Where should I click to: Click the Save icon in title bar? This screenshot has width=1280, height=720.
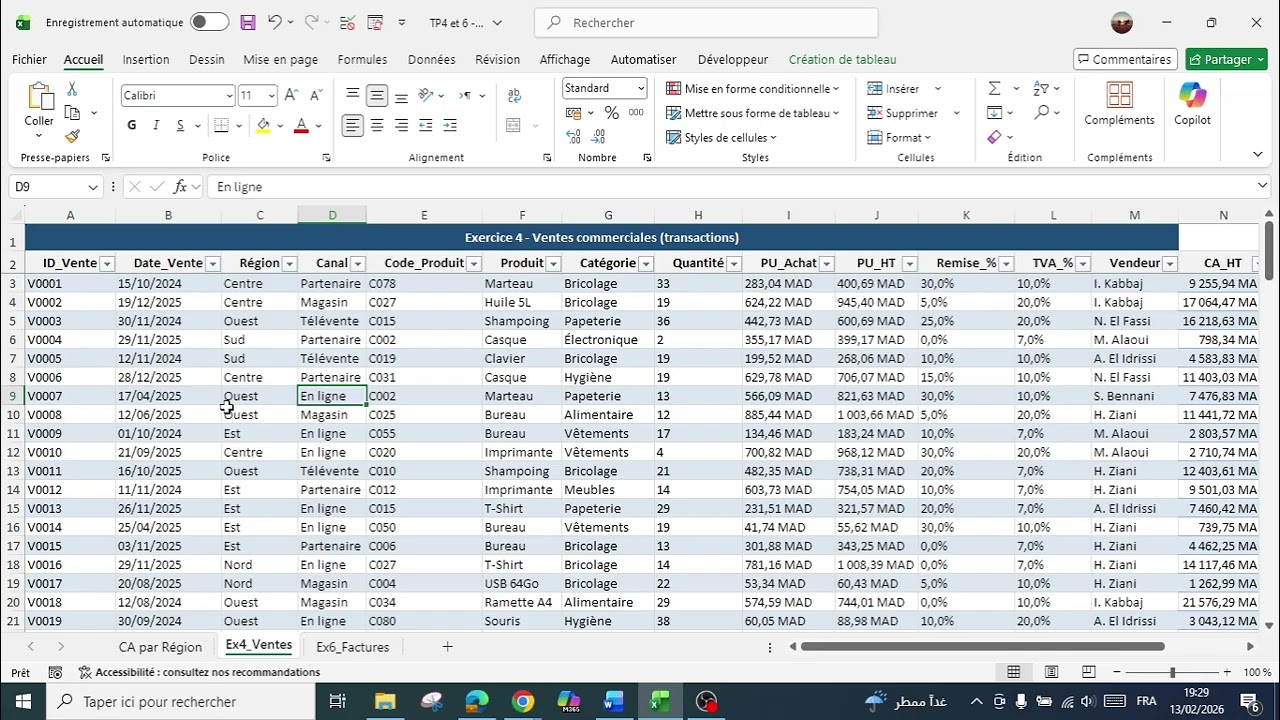[248, 22]
